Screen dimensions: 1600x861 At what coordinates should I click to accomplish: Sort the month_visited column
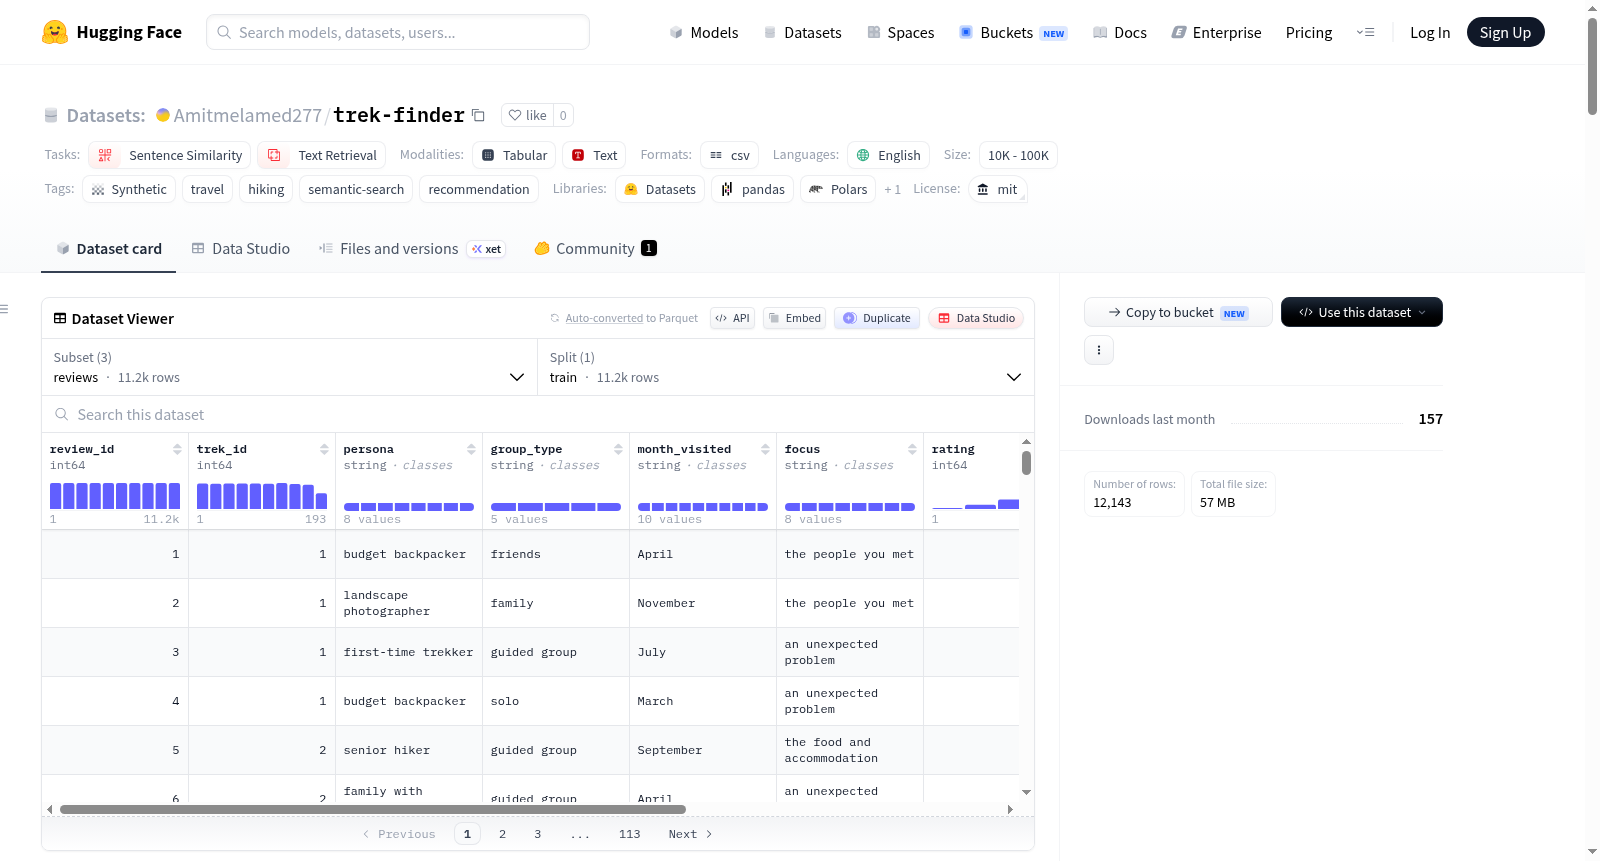[x=765, y=449]
